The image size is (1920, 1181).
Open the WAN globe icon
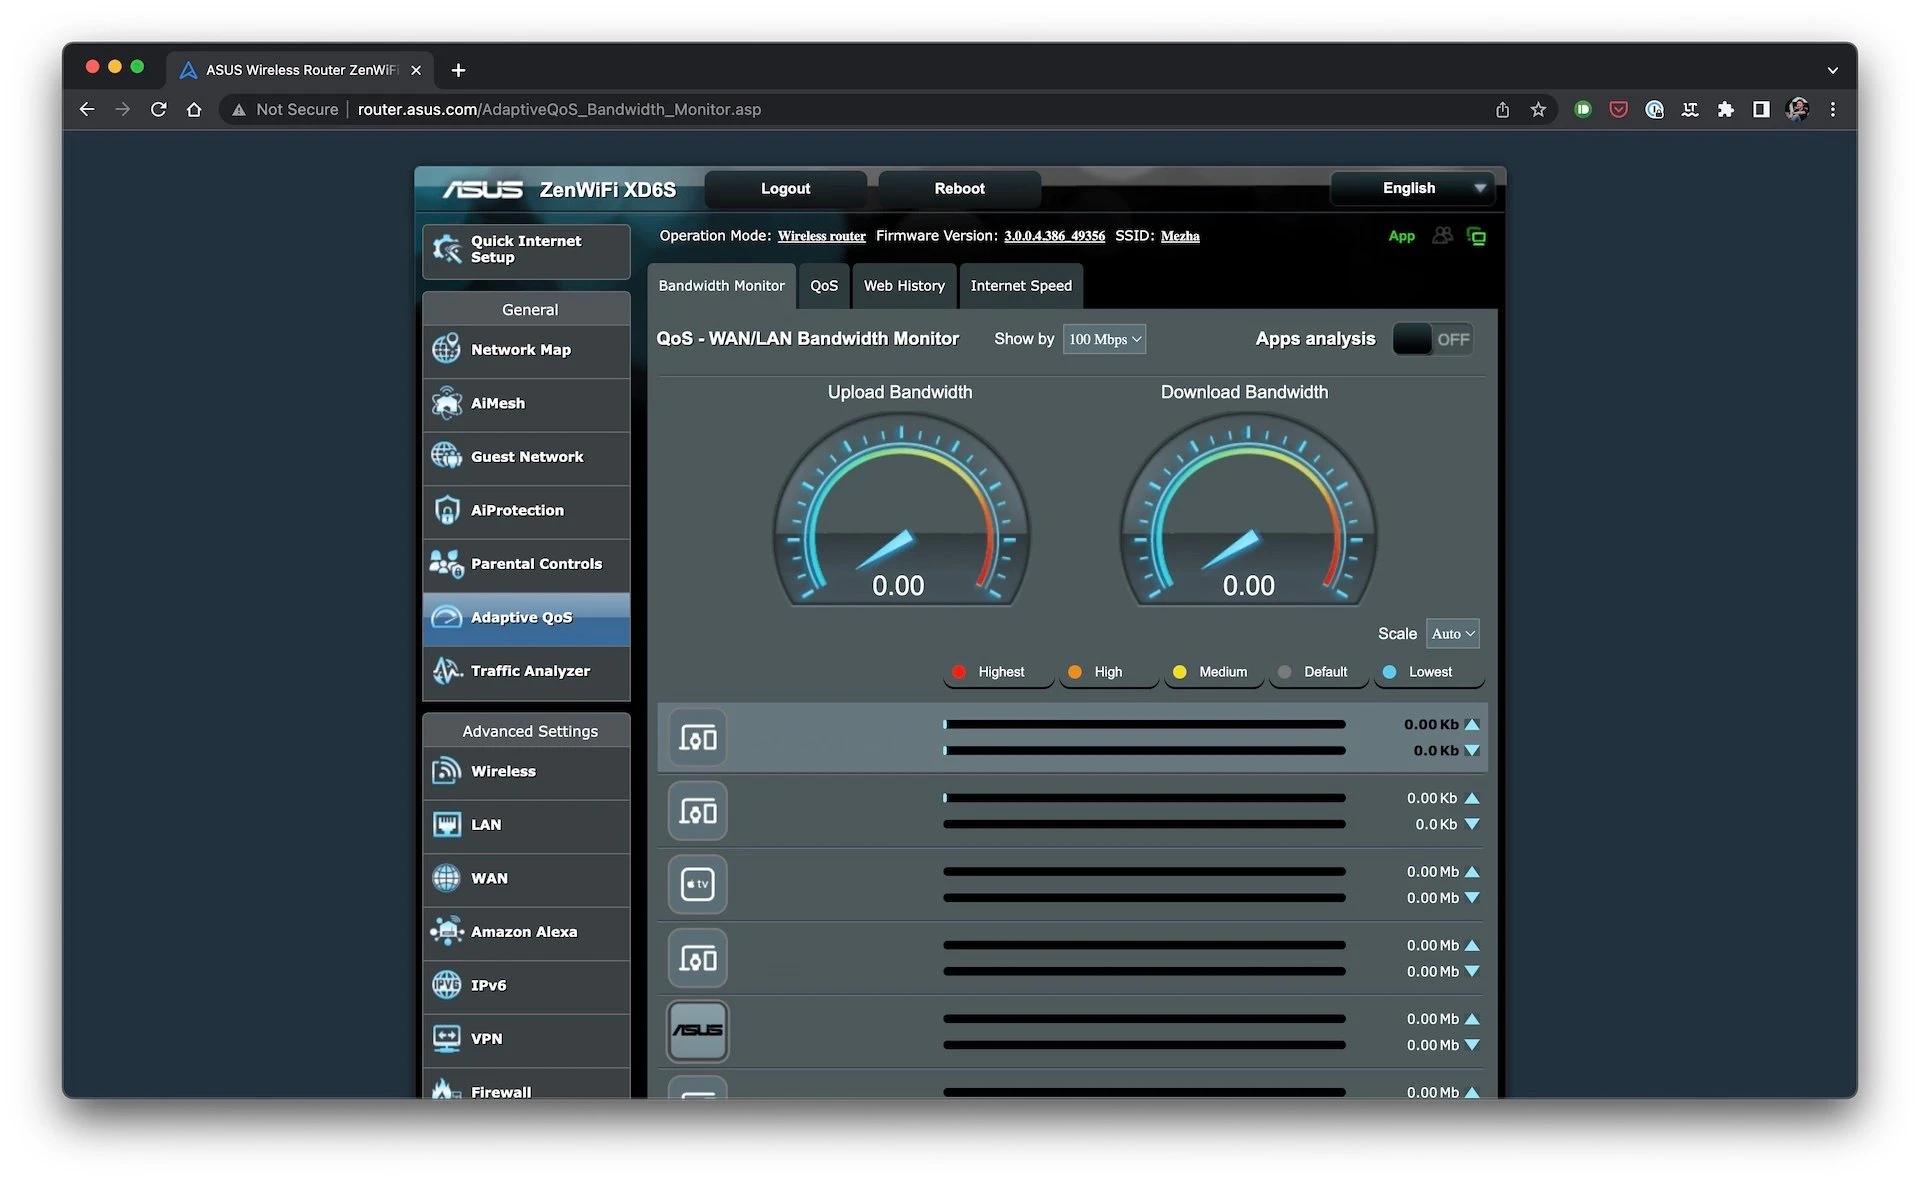446,878
